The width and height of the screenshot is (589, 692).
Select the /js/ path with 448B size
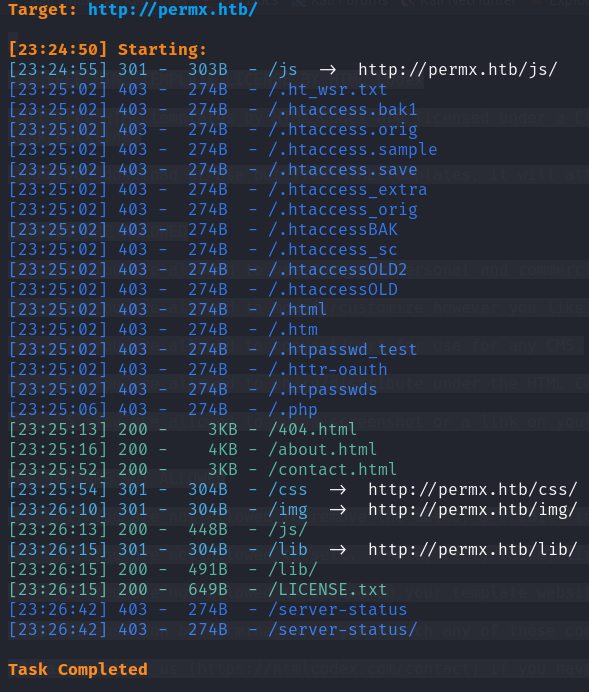tap(288, 530)
